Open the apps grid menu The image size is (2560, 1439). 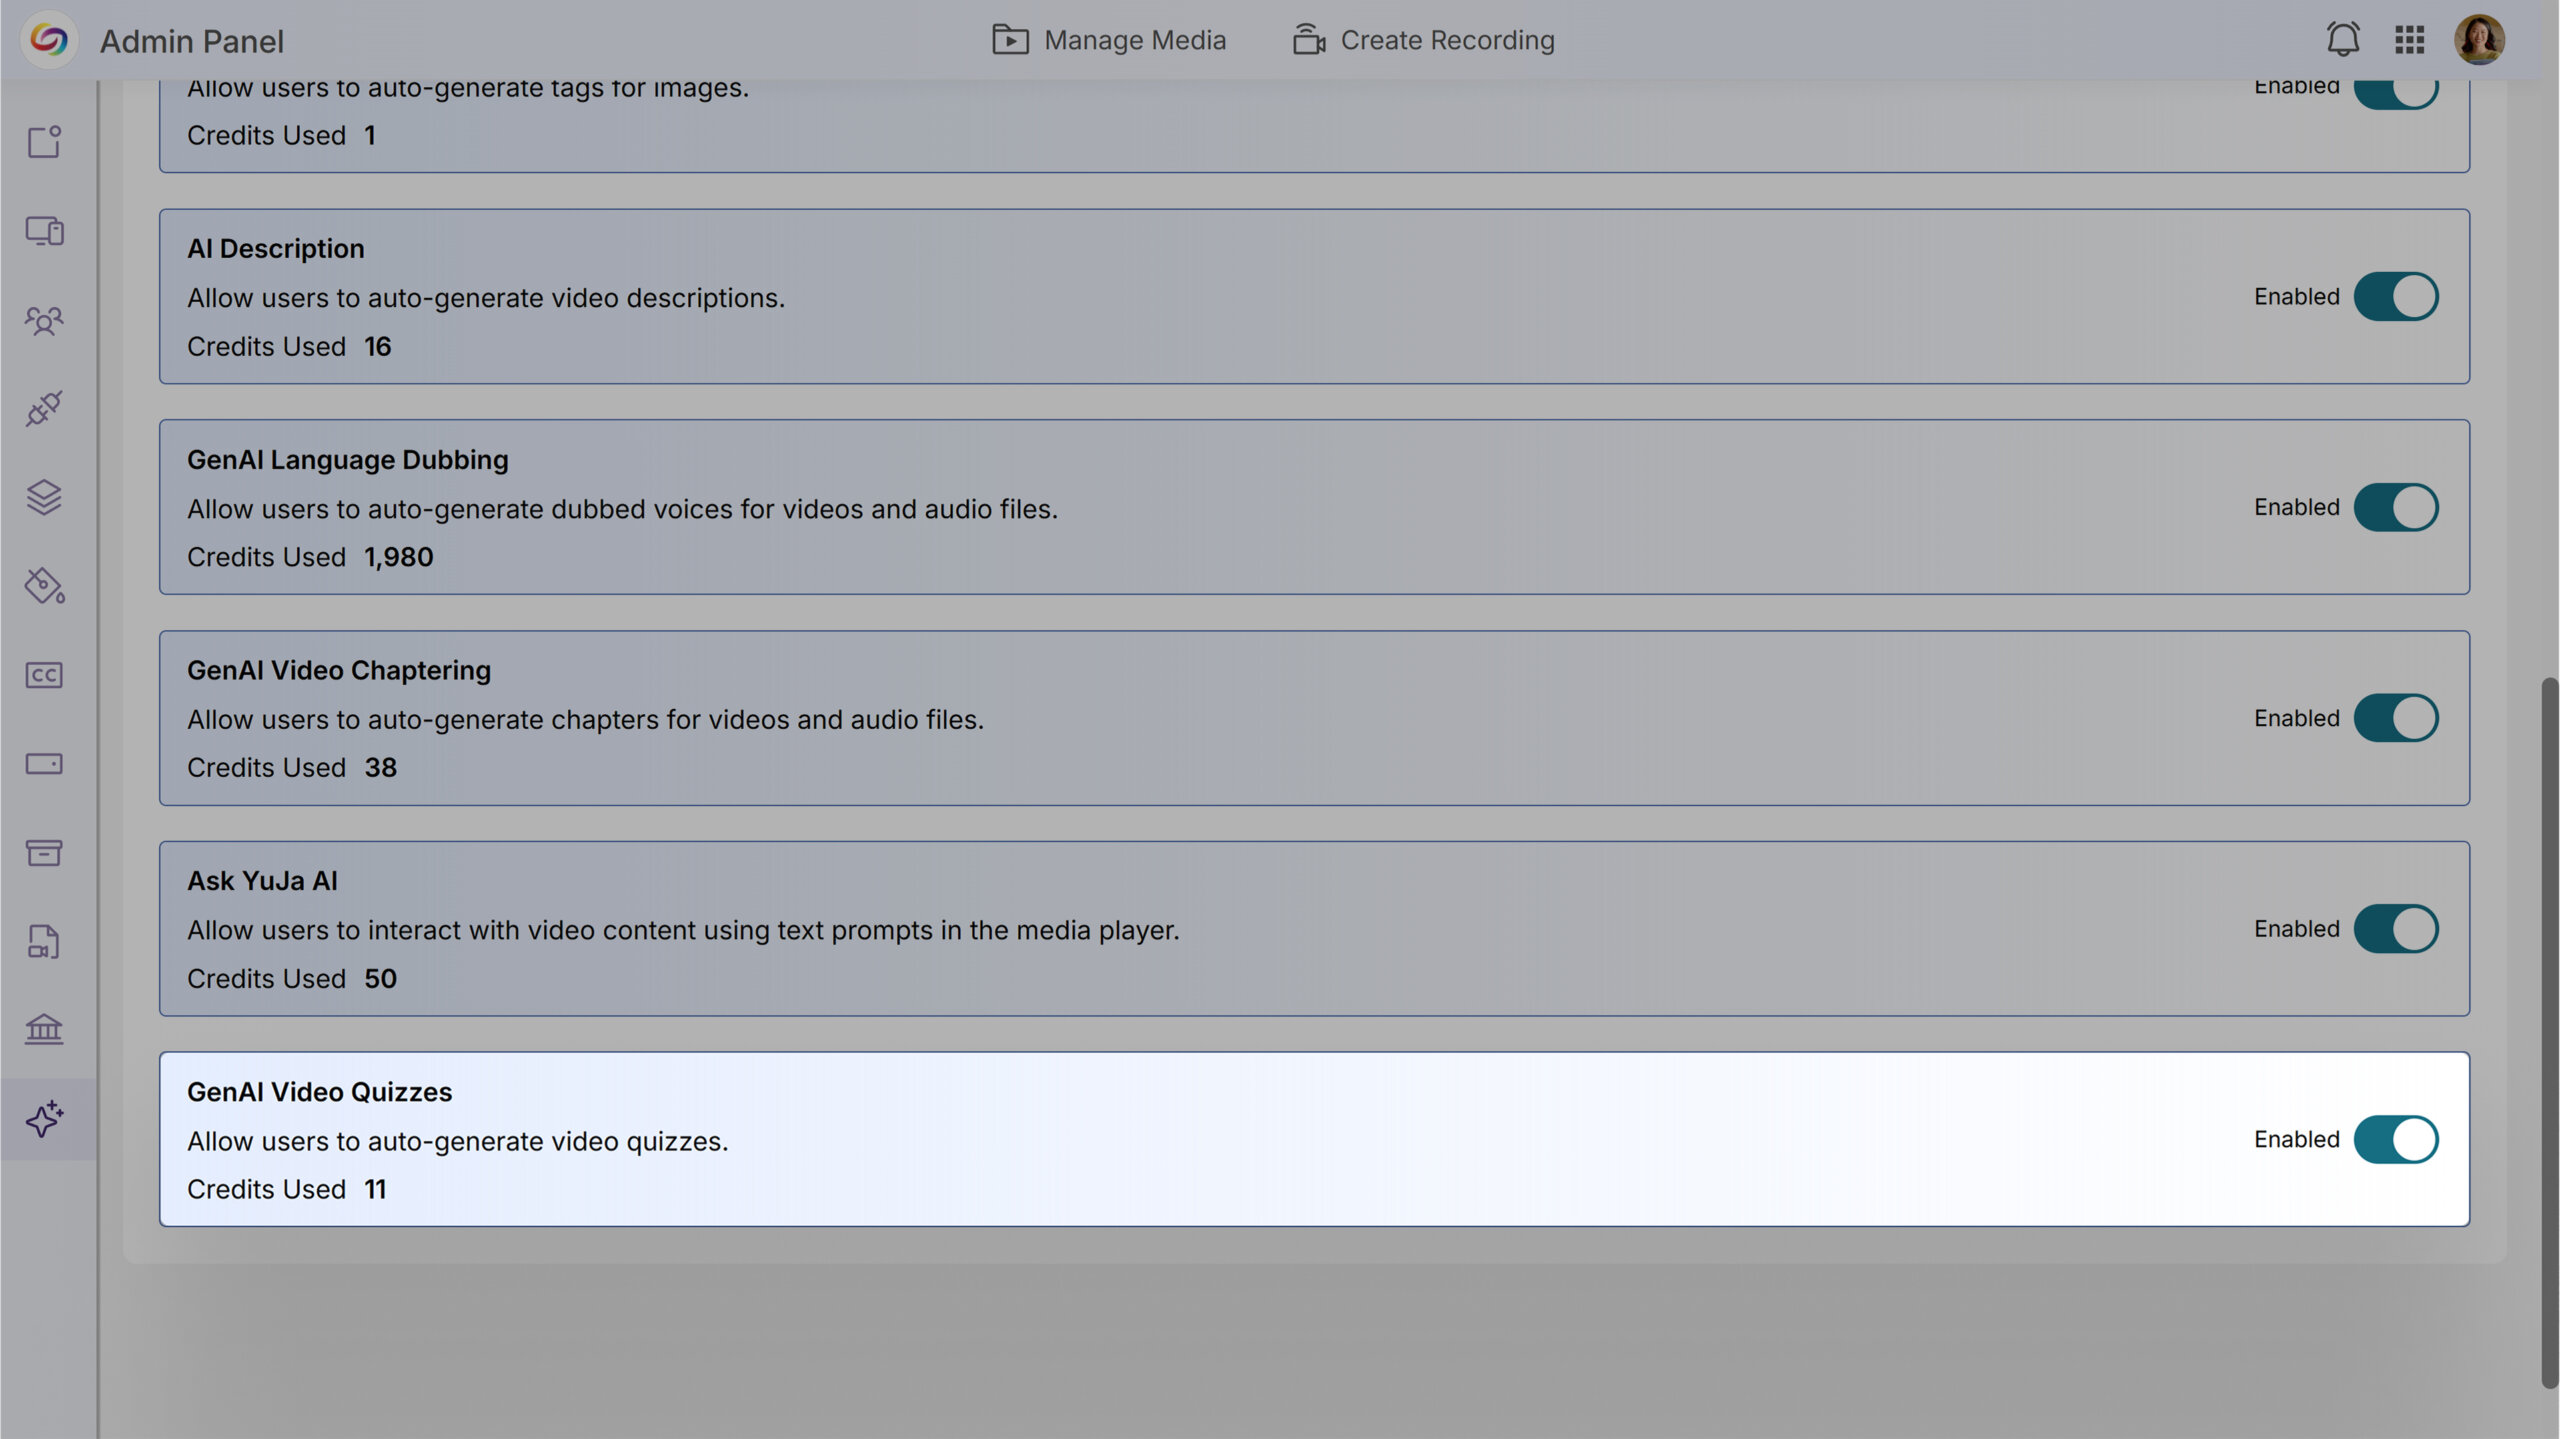2410,40
